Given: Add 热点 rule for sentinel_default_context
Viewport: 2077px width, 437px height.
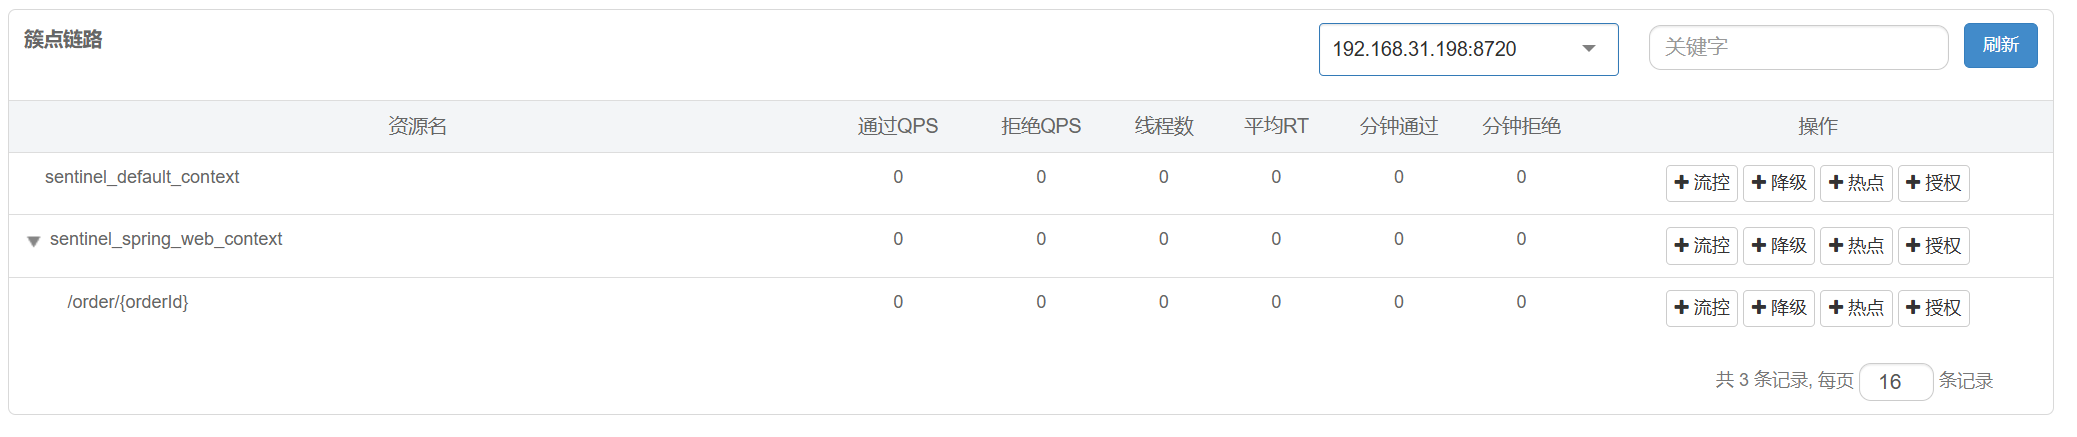Looking at the screenshot, I should 1856,183.
